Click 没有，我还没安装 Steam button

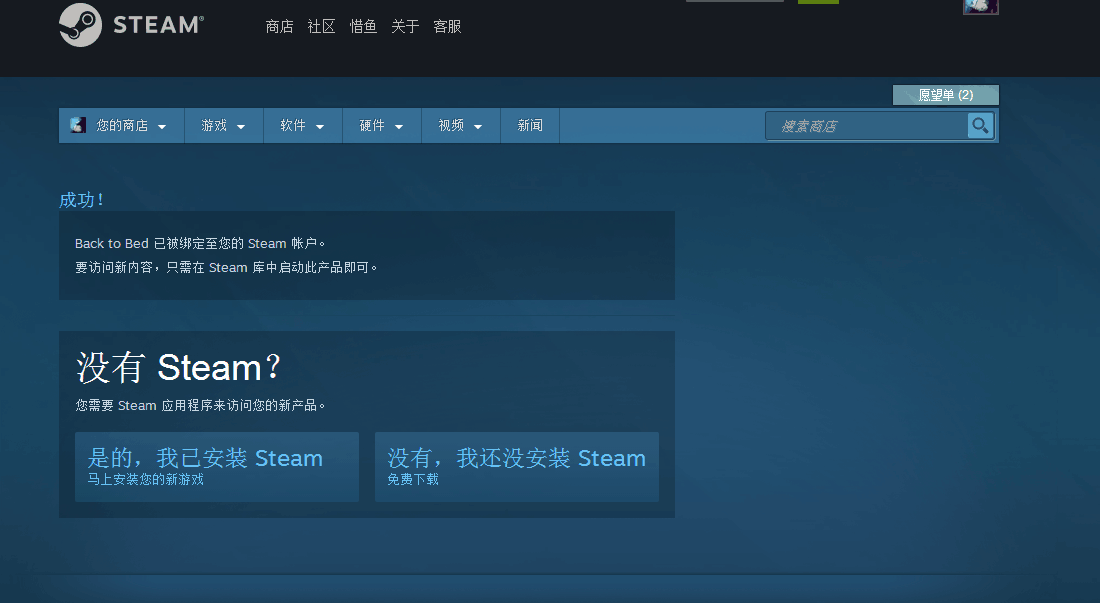(x=517, y=467)
